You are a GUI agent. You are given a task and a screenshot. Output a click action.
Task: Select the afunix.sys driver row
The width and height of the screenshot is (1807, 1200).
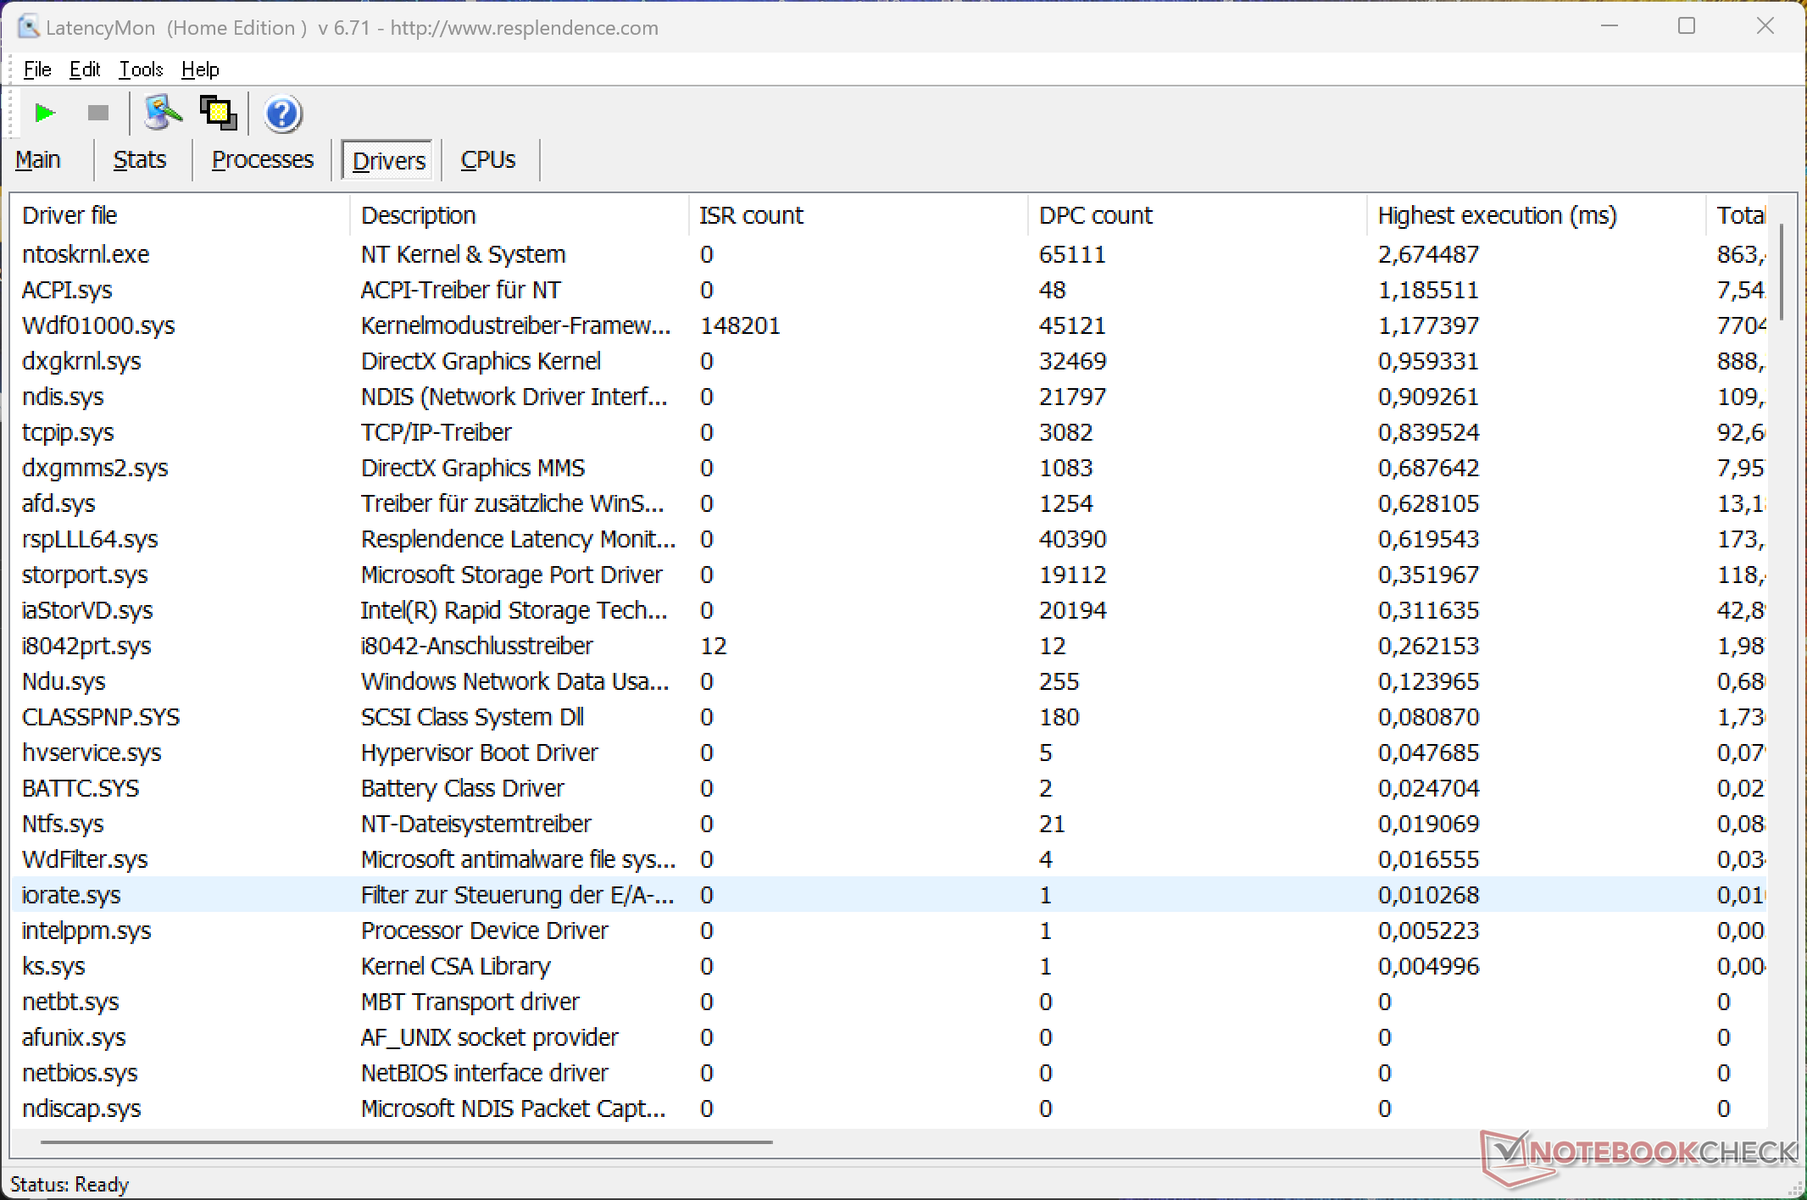point(889,1037)
